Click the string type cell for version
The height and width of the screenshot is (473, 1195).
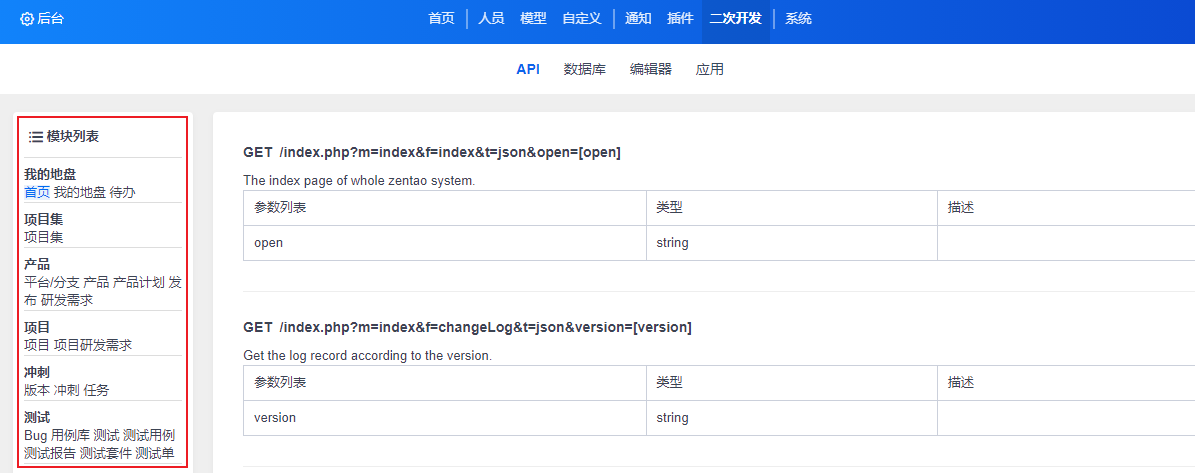[x=792, y=417]
